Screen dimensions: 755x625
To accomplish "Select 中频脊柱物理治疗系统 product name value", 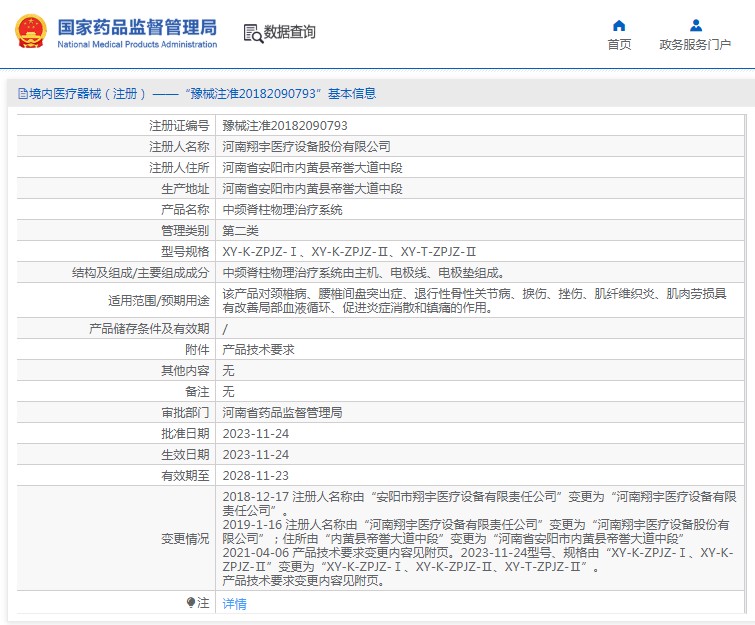I will point(282,209).
